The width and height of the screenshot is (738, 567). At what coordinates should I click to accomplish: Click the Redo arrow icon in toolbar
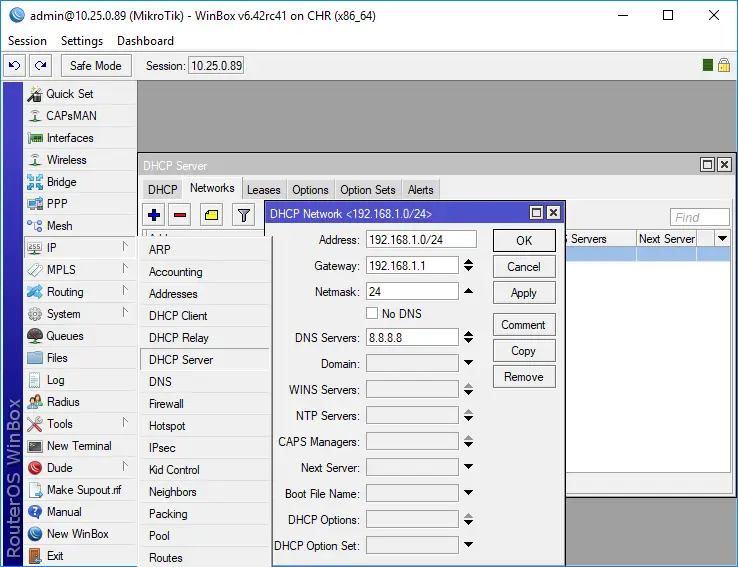point(40,65)
